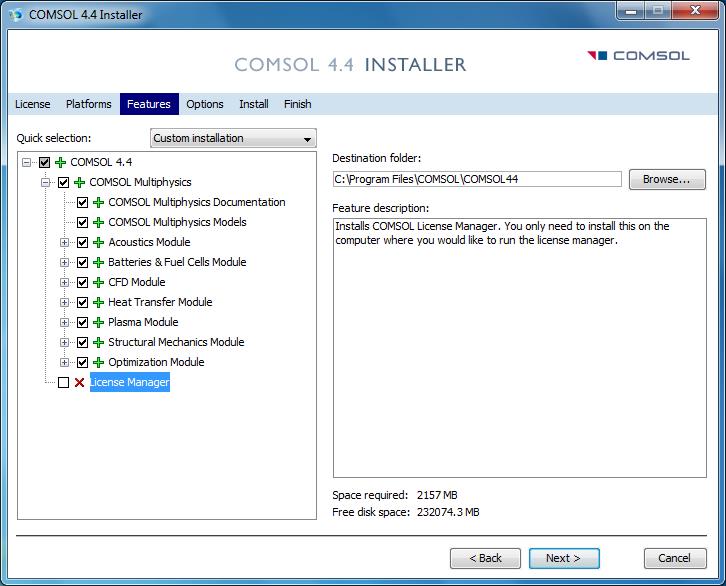Viewport: 726px width, 586px height.
Task: Click the green plus icon beside Optimization Module
Action: point(98,362)
